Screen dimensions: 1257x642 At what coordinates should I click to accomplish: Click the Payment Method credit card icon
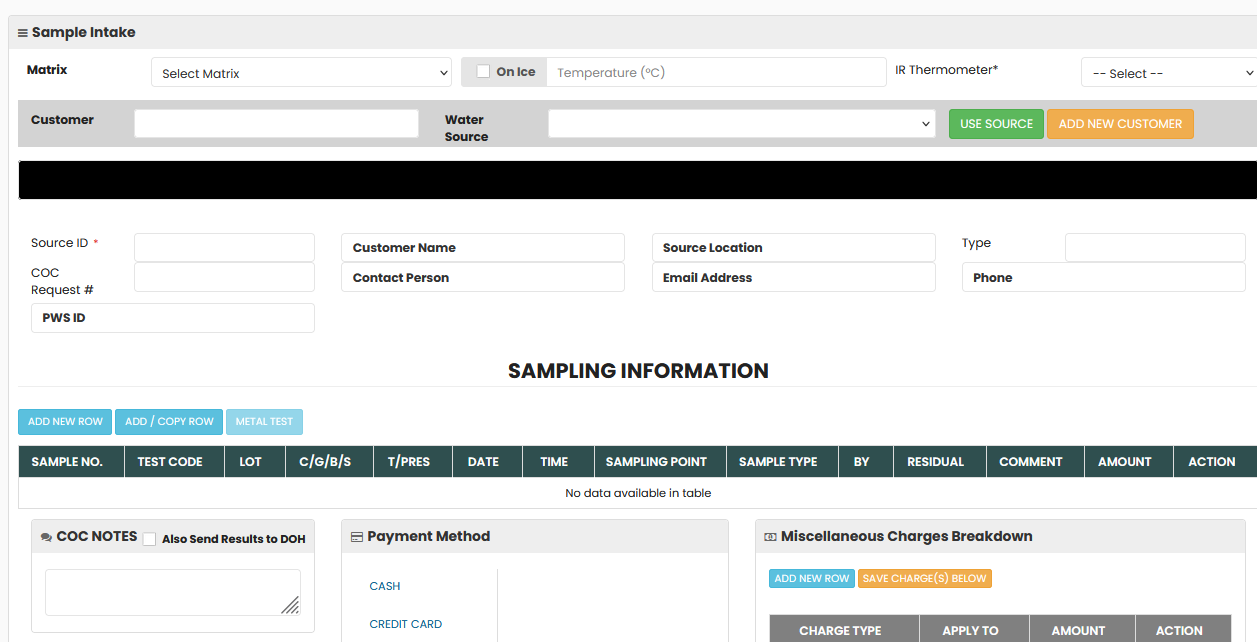[357, 537]
